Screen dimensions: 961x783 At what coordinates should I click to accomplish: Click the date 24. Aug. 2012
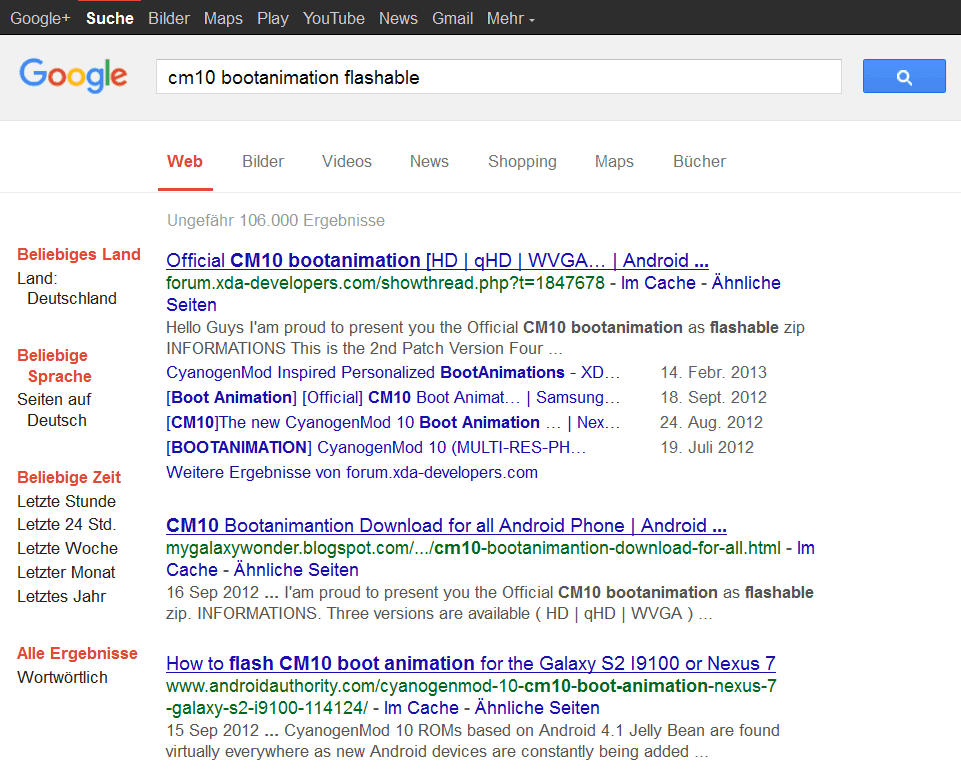click(711, 423)
